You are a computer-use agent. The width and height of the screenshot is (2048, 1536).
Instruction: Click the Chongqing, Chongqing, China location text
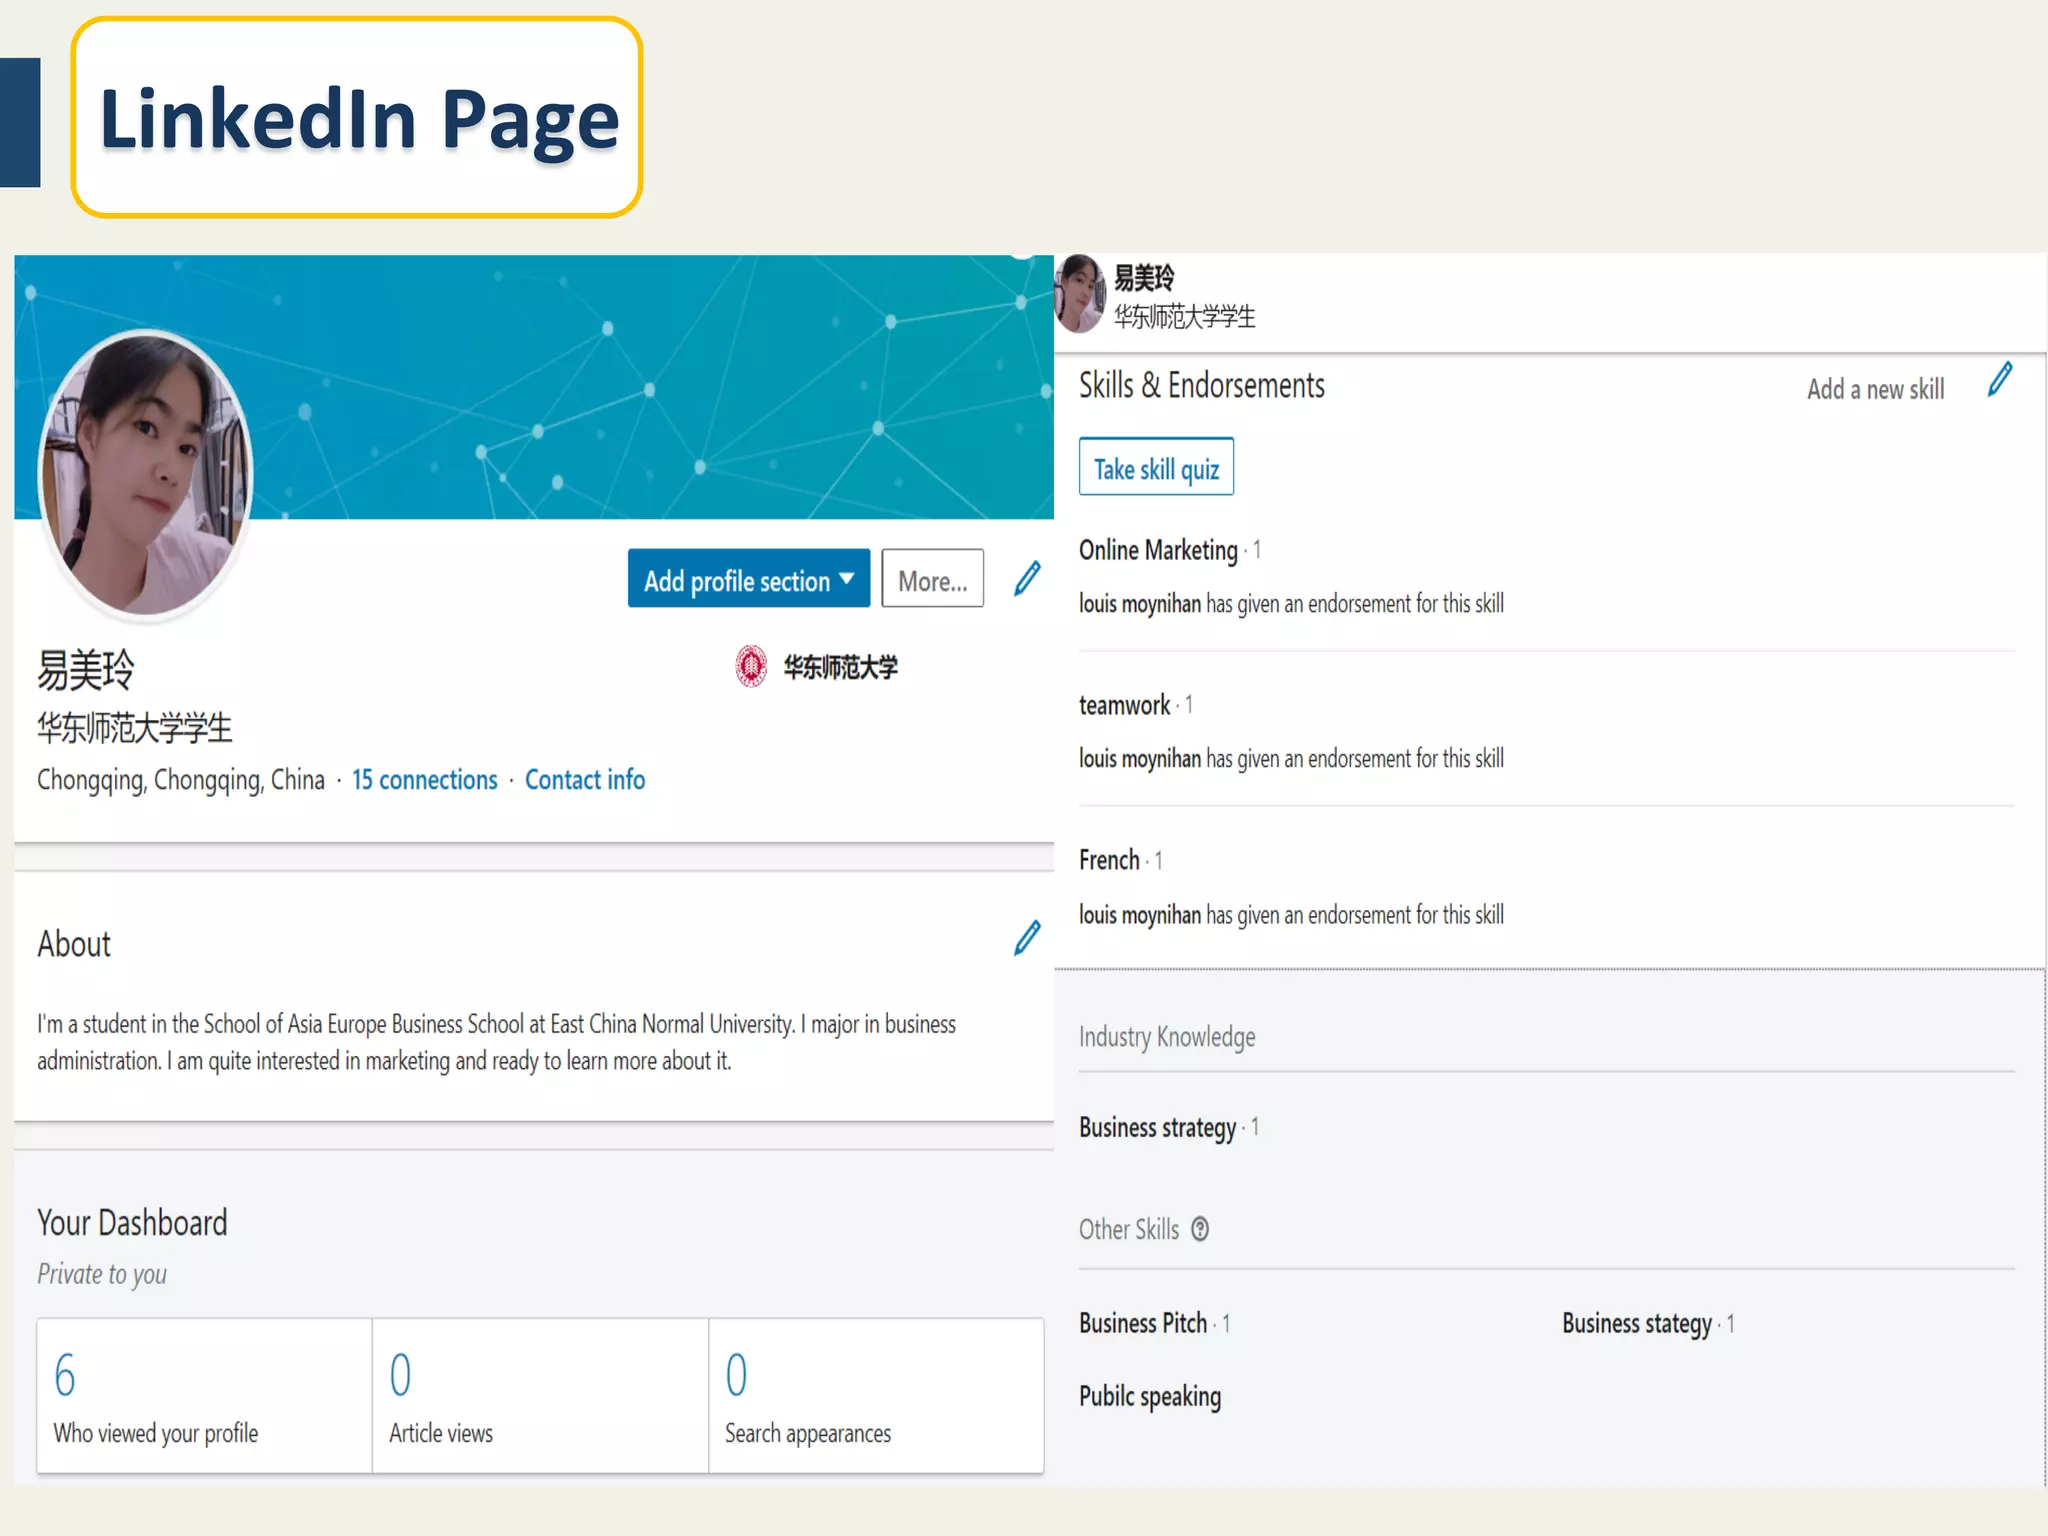[181, 780]
